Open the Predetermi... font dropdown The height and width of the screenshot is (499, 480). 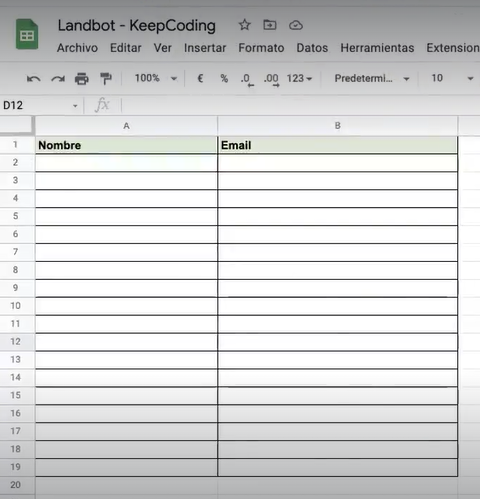click(x=372, y=79)
